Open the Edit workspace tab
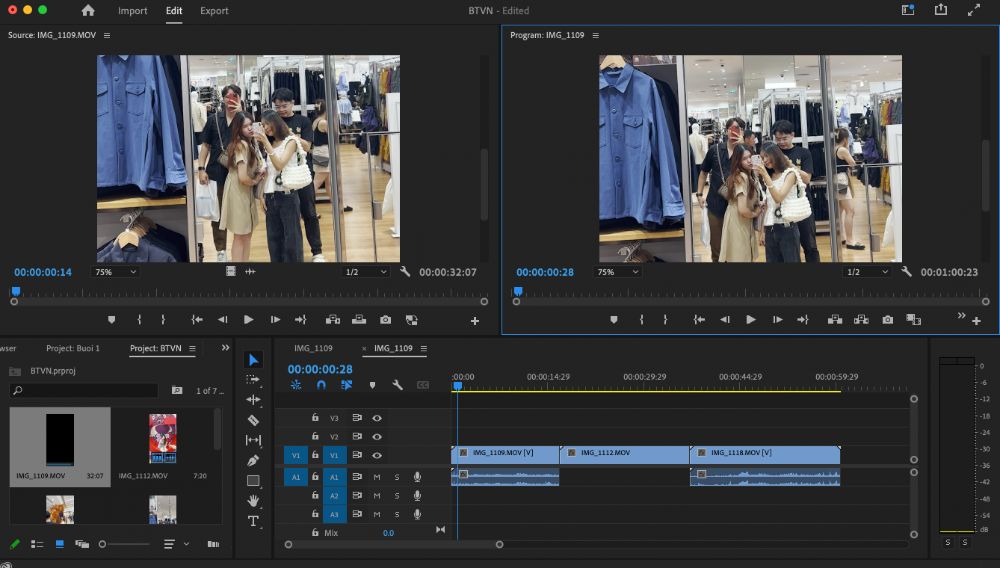Image resolution: width=1000 pixels, height=568 pixels. tap(174, 11)
